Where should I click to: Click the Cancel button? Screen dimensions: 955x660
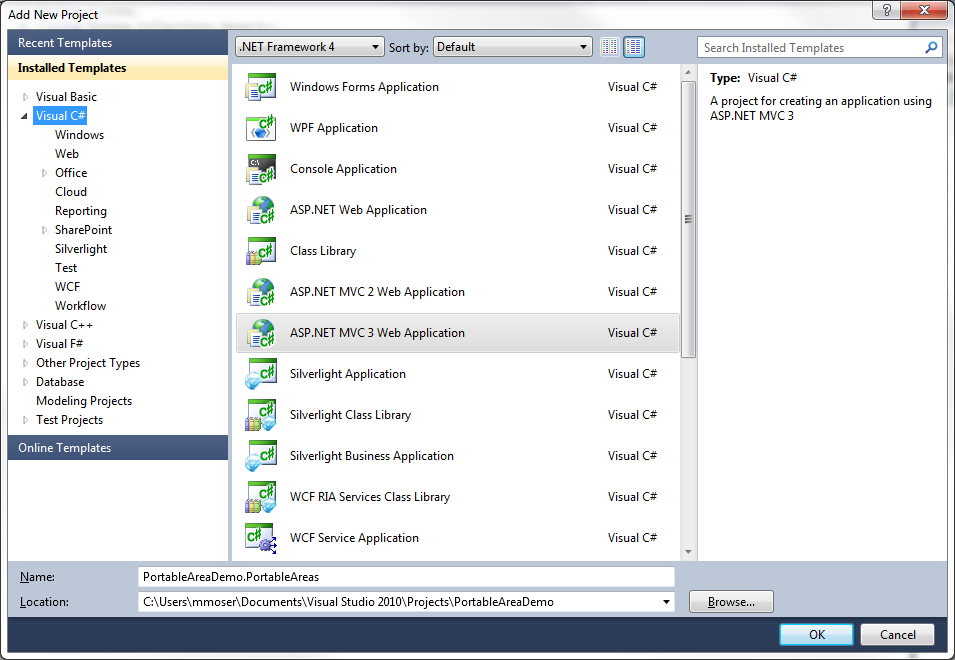point(897,634)
